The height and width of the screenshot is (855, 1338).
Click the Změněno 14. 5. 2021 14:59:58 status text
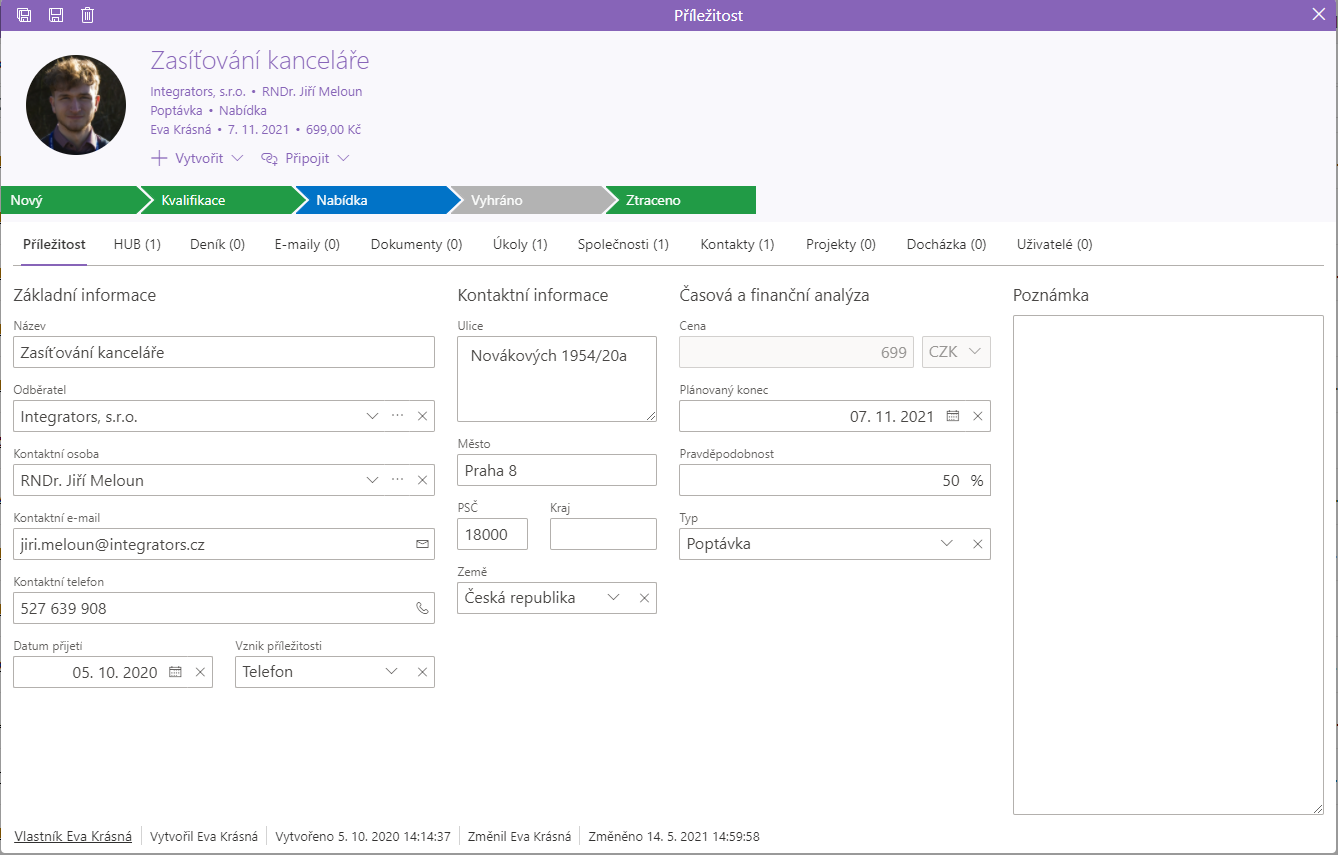[674, 836]
